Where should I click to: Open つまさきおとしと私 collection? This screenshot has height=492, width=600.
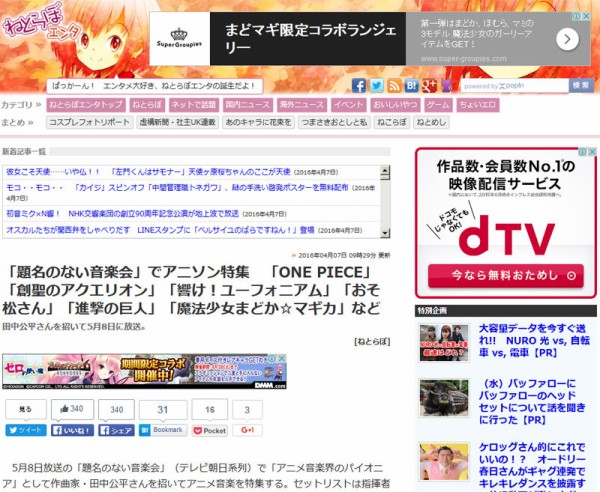tap(334, 122)
